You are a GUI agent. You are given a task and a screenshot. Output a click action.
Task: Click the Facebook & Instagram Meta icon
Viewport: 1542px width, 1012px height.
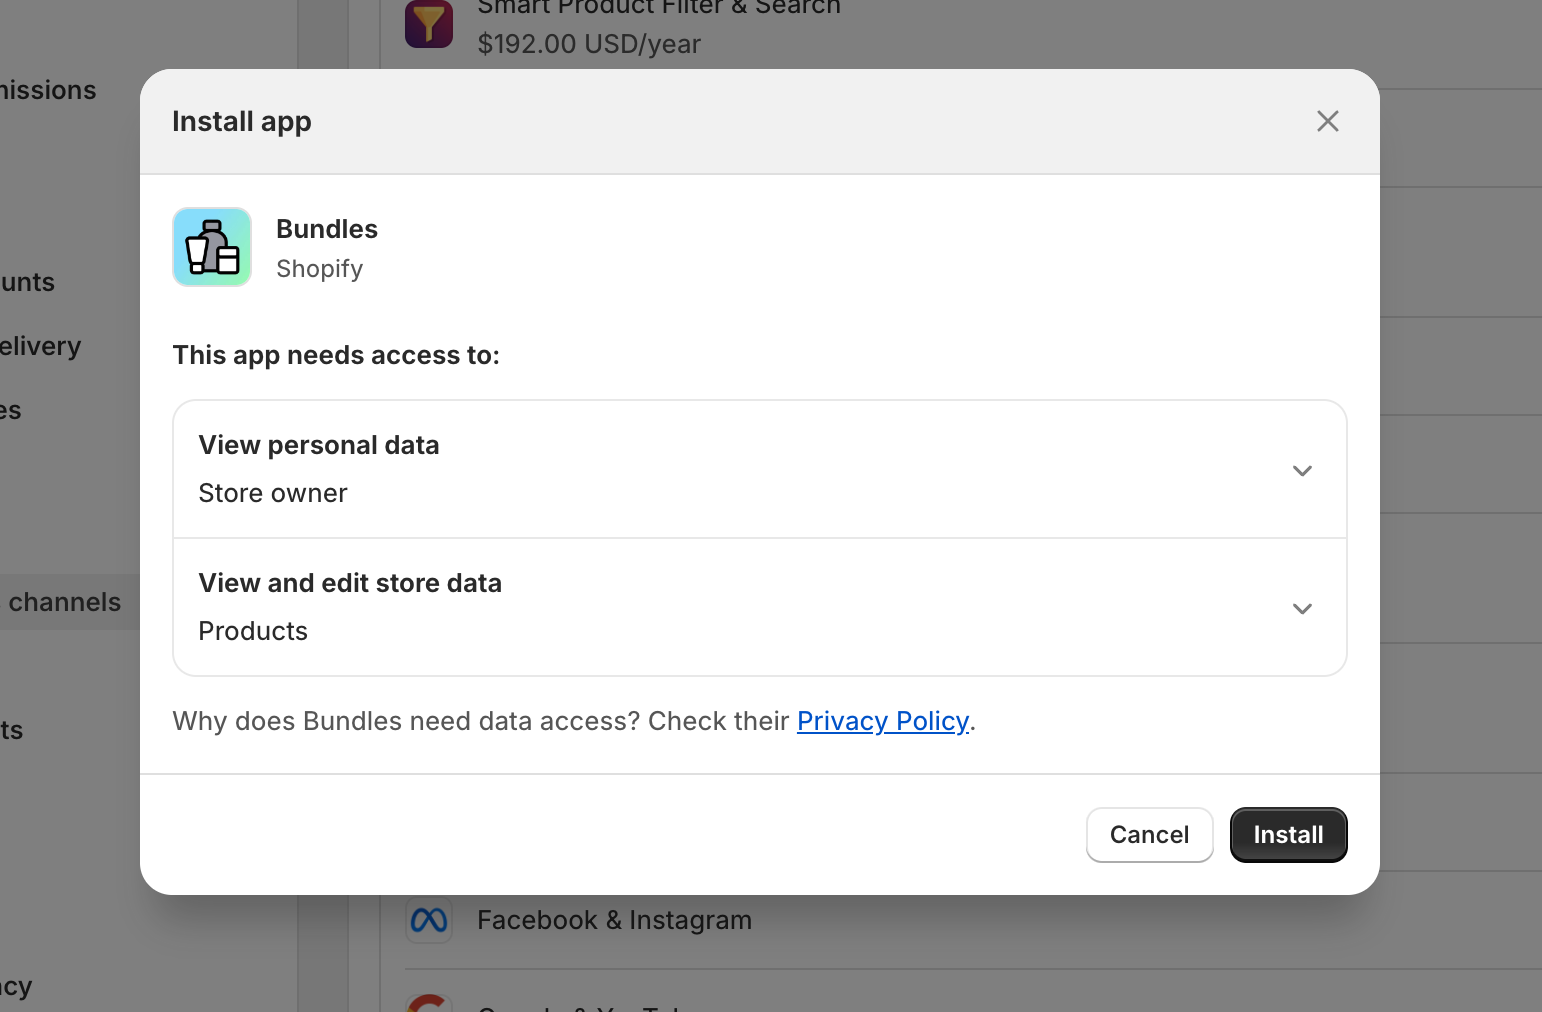click(428, 919)
